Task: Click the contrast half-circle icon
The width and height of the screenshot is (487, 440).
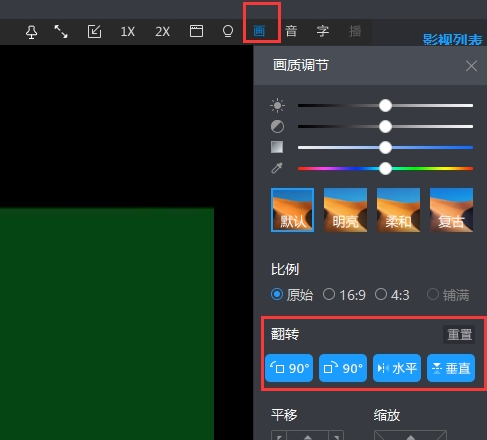Action: [x=277, y=127]
